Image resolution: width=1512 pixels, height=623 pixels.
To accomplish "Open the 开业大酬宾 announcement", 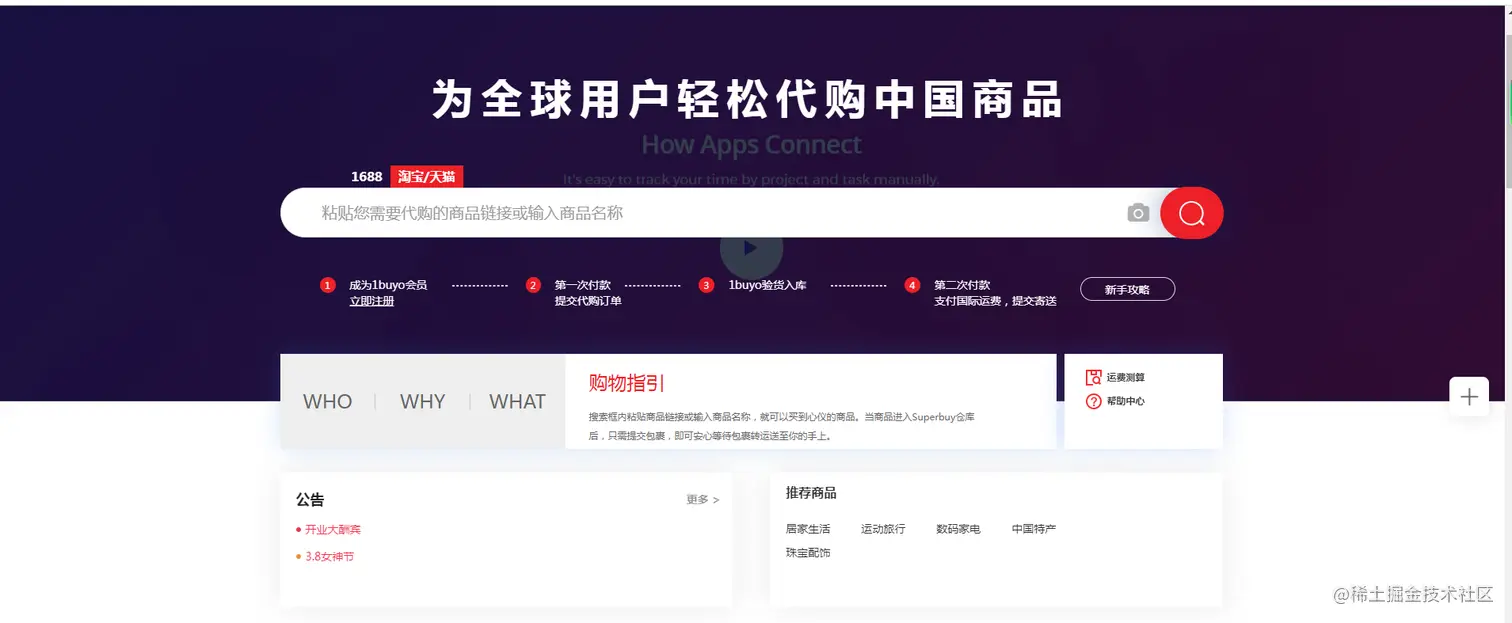I will pos(333,530).
